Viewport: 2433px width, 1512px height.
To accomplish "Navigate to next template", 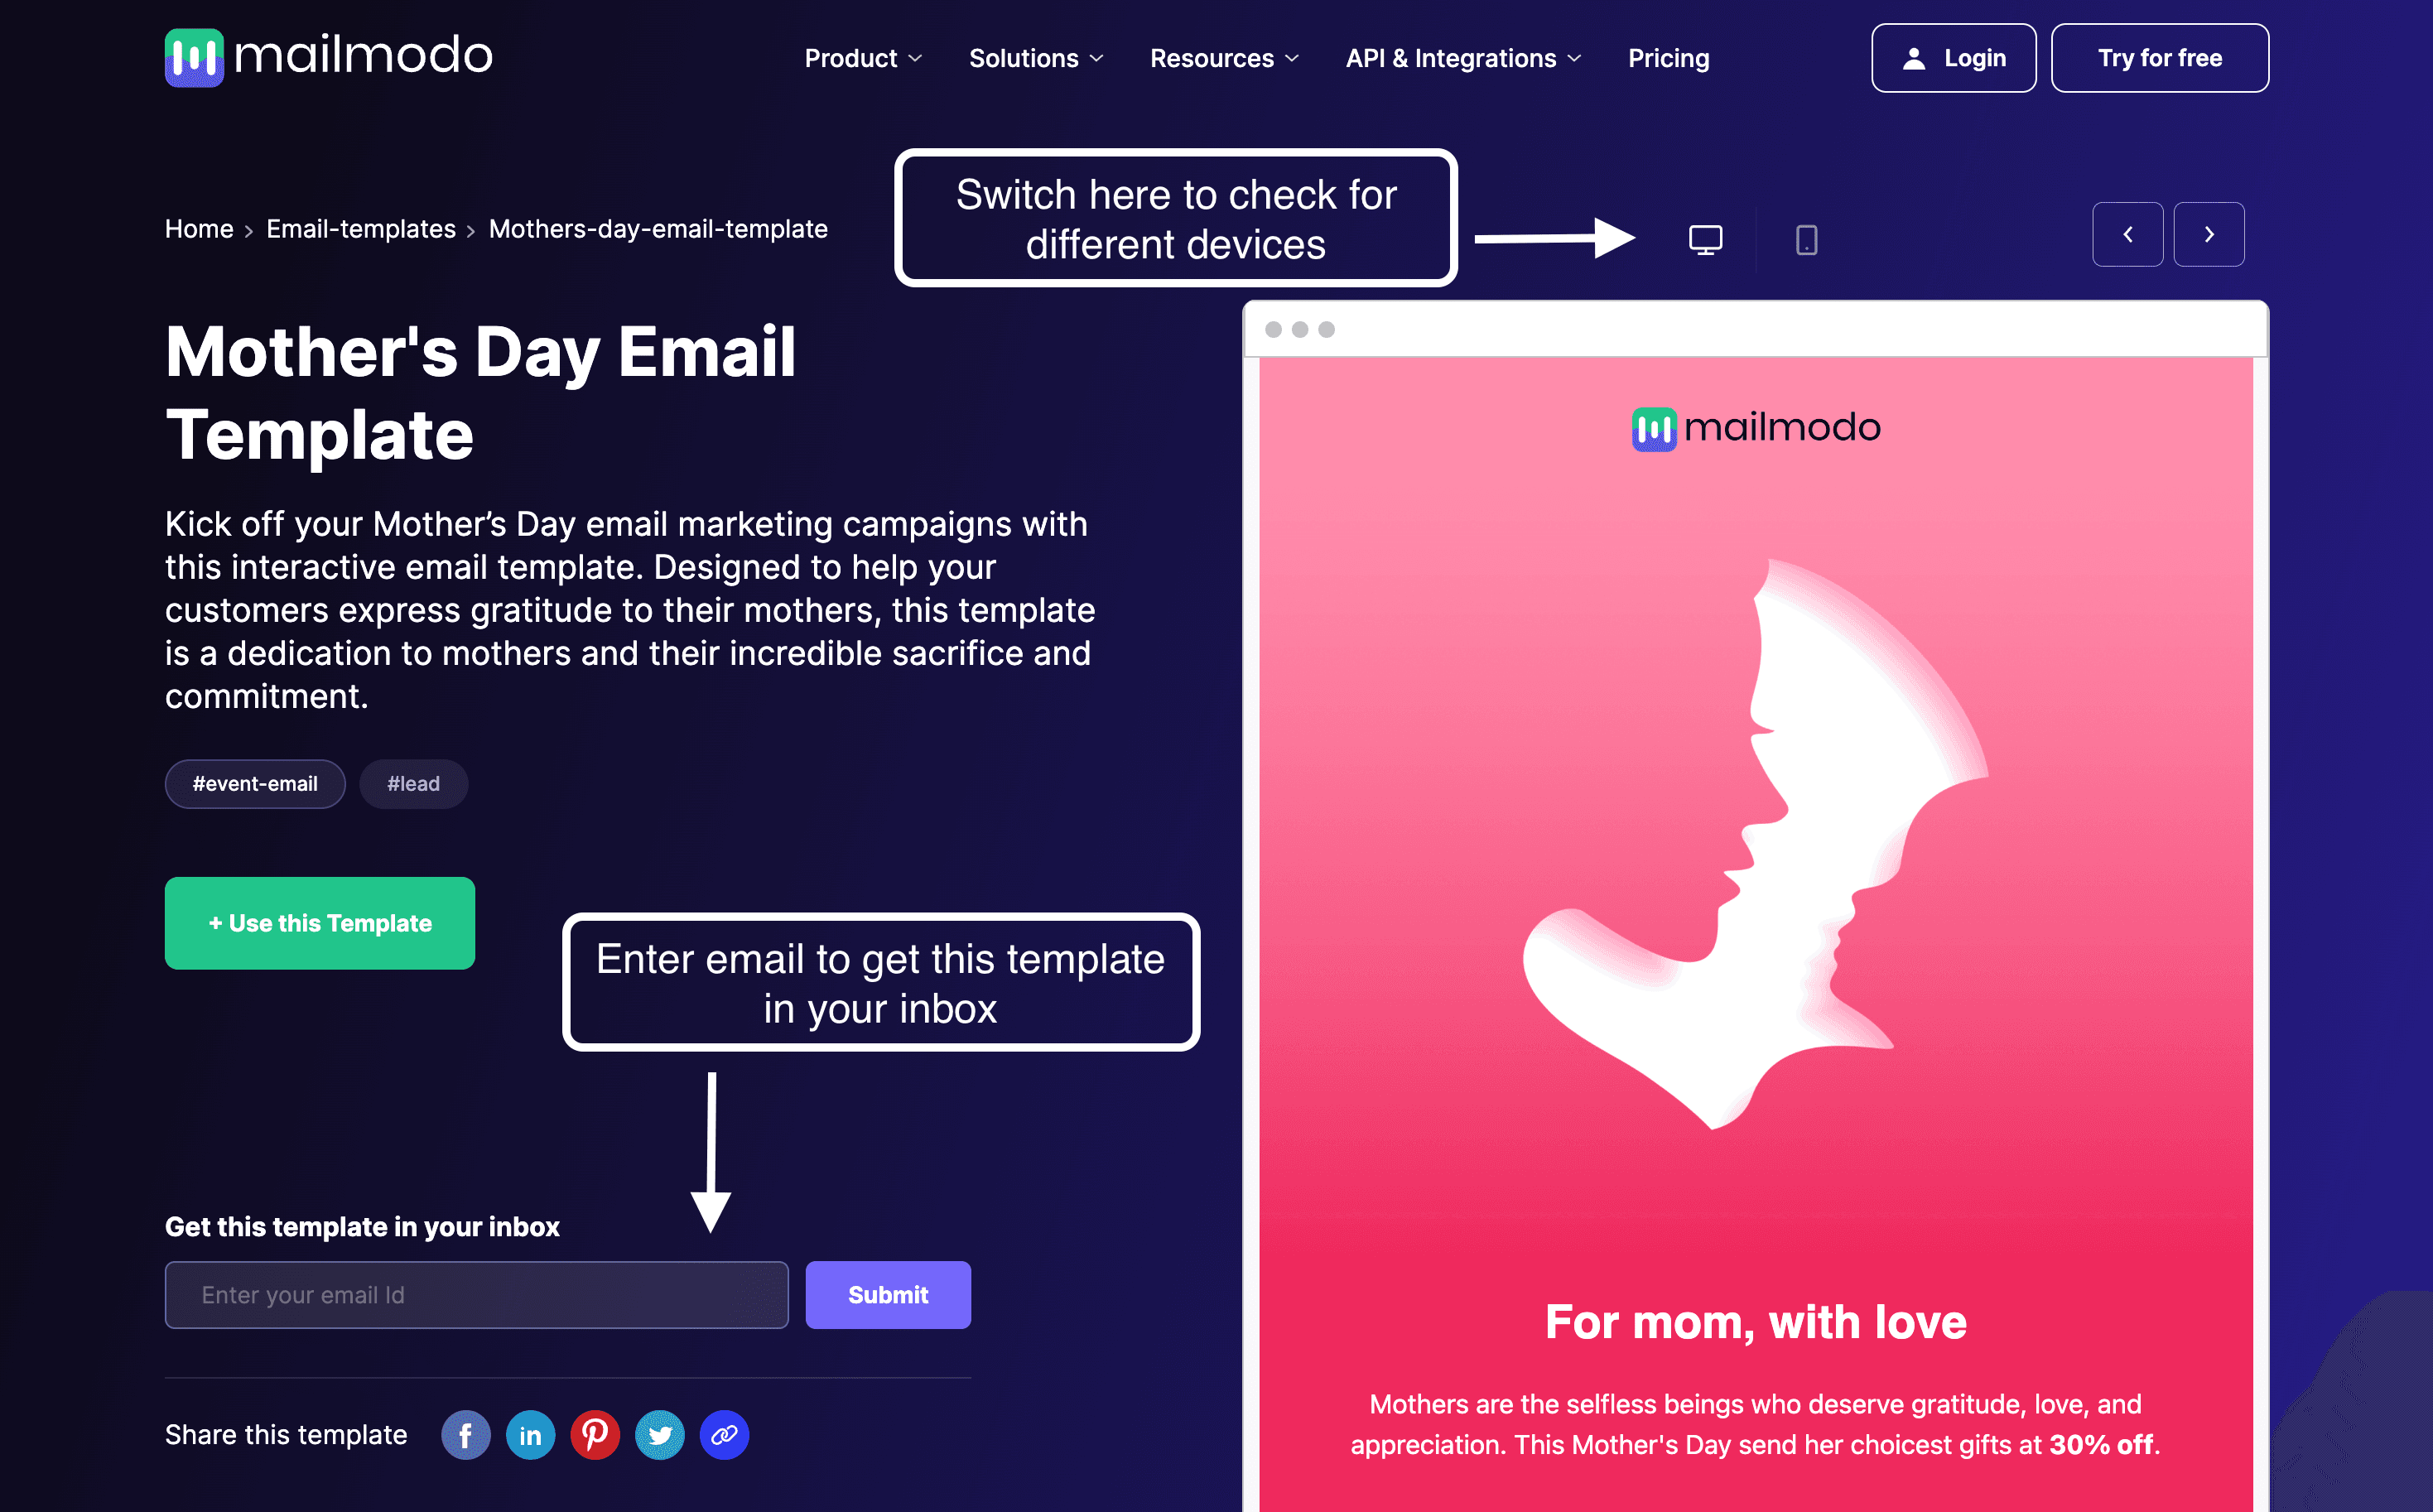I will click(x=2210, y=235).
